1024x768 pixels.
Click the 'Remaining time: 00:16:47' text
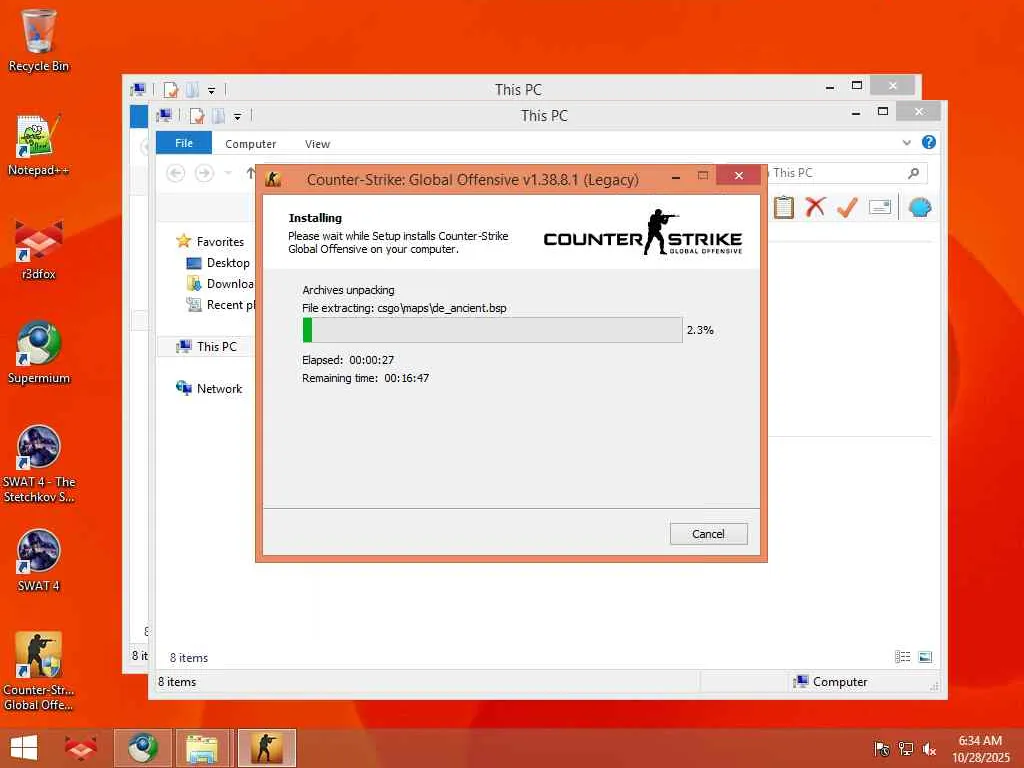pos(366,378)
